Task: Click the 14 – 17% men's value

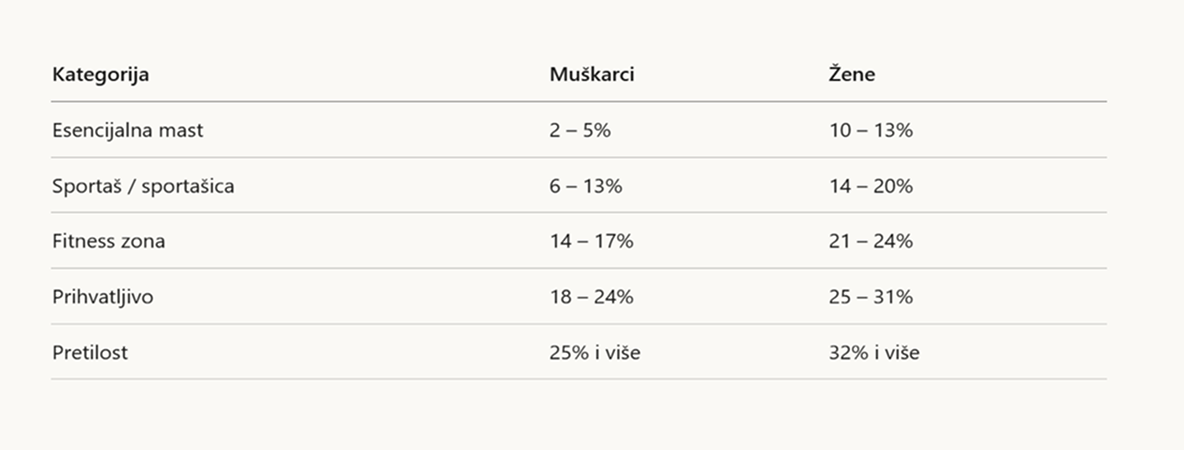Action: (592, 242)
